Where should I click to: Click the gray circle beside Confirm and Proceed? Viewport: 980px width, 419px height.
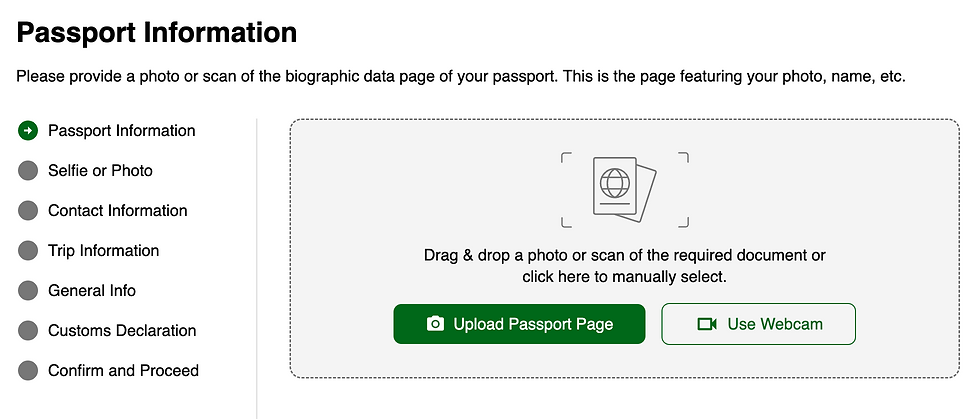[28, 371]
